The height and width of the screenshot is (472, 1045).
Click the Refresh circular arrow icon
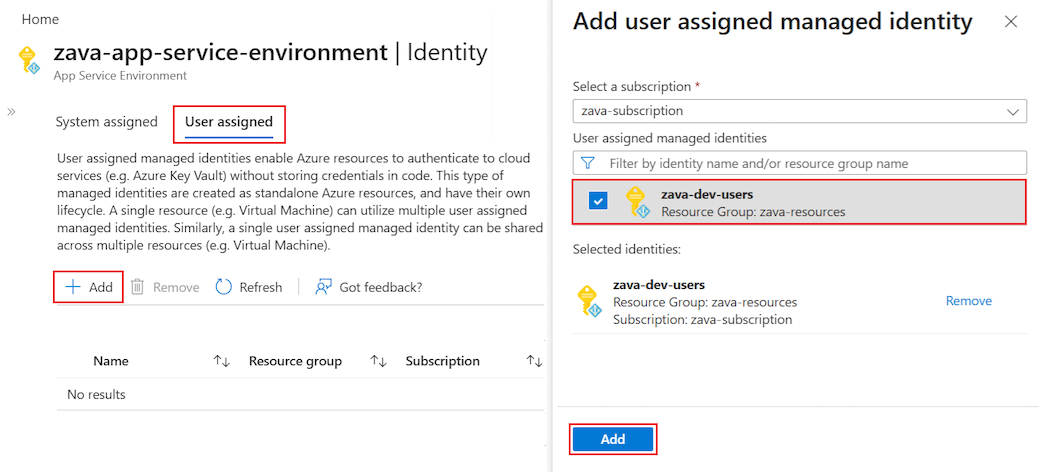click(224, 287)
